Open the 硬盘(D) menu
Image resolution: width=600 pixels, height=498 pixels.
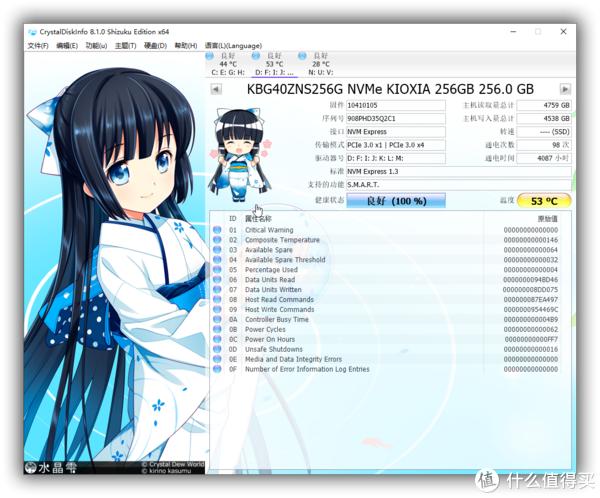[155, 46]
